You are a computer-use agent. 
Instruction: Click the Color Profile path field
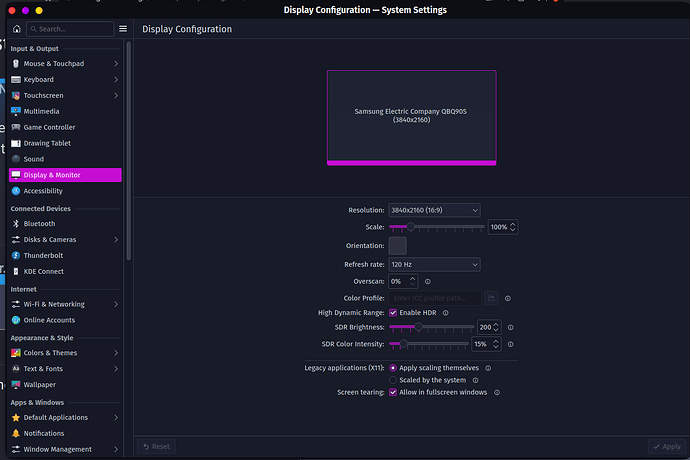point(435,298)
